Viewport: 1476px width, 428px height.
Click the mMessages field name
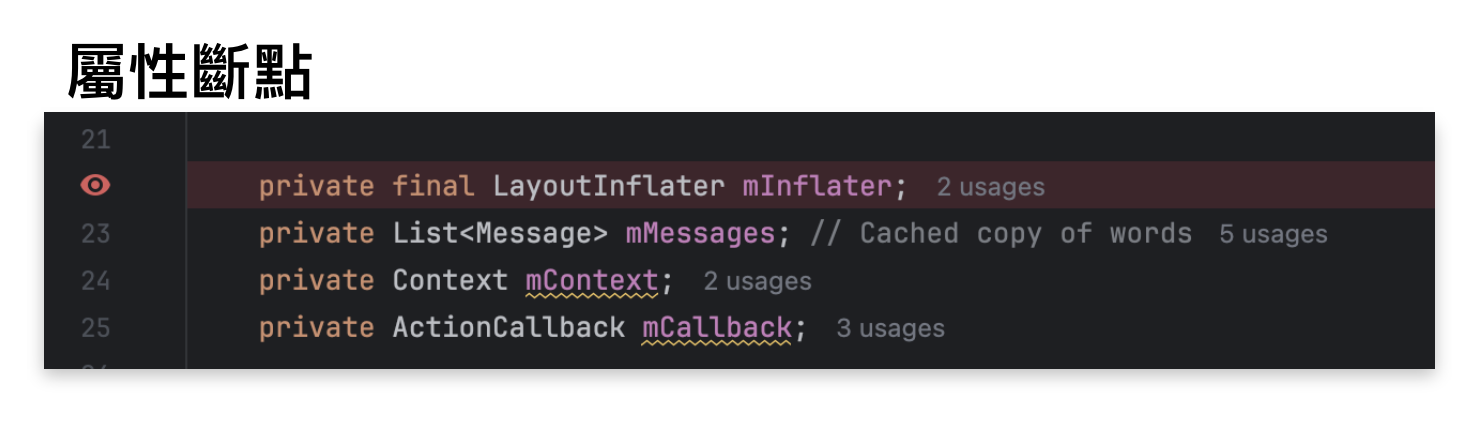pyautogui.click(x=700, y=234)
